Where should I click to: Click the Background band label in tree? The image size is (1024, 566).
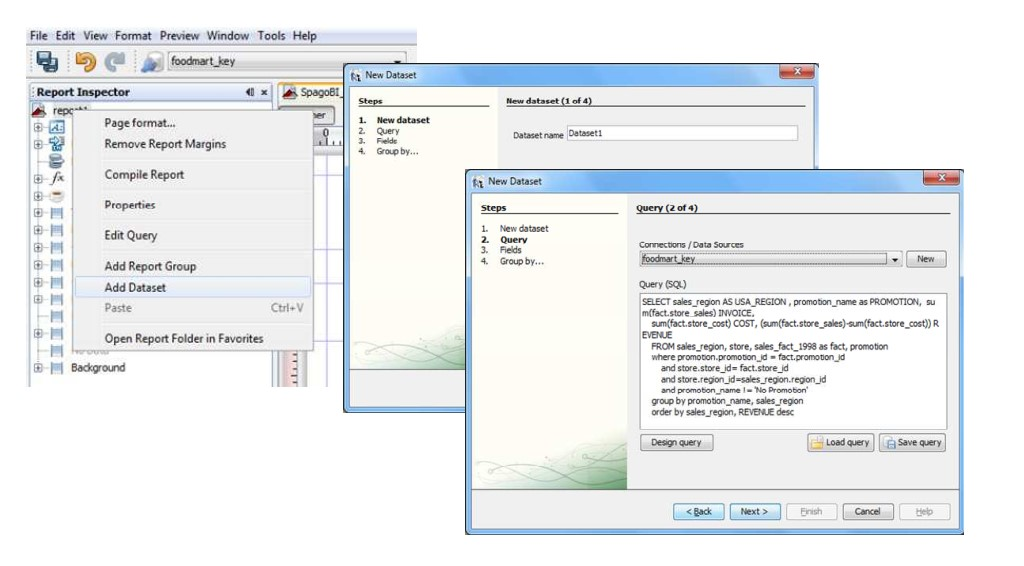click(x=98, y=368)
